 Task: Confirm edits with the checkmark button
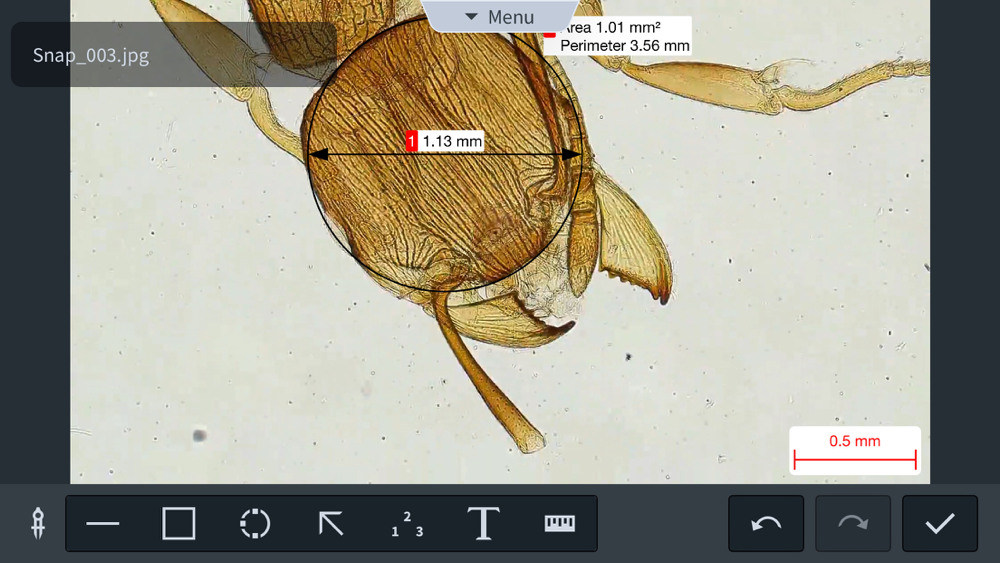click(939, 523)
